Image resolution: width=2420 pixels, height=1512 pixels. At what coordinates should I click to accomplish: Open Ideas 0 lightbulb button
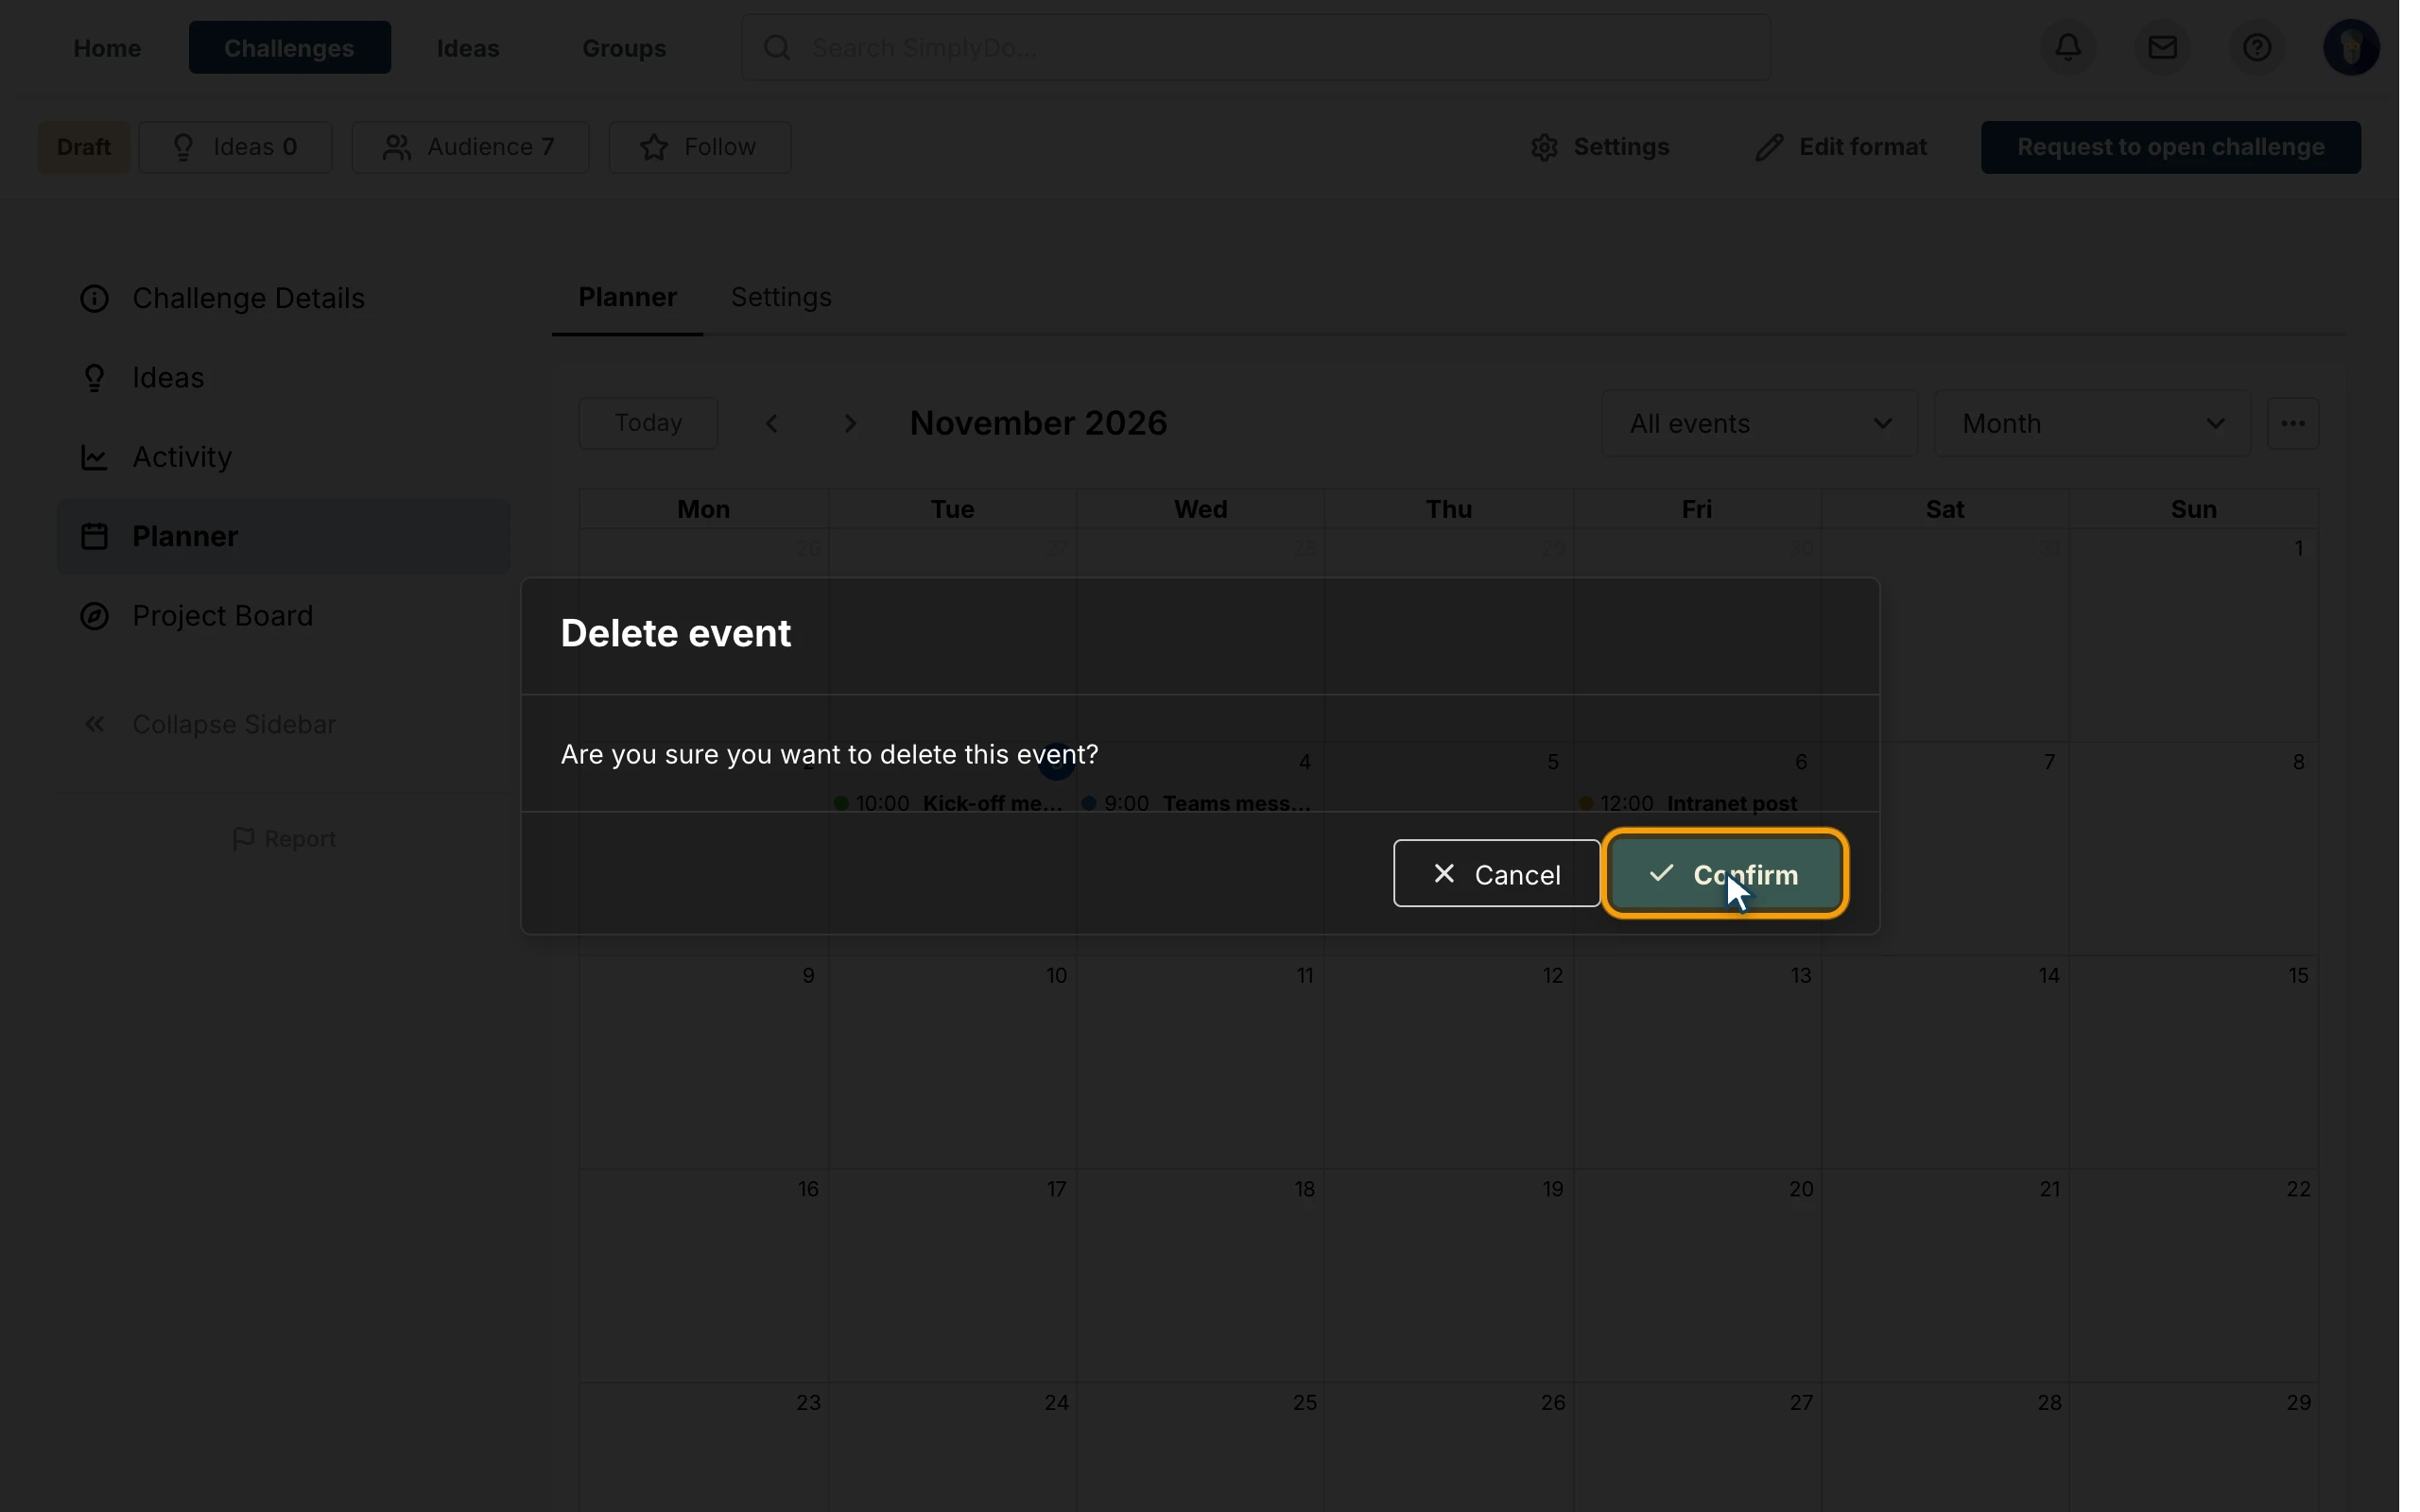click(x=235, y=147)
